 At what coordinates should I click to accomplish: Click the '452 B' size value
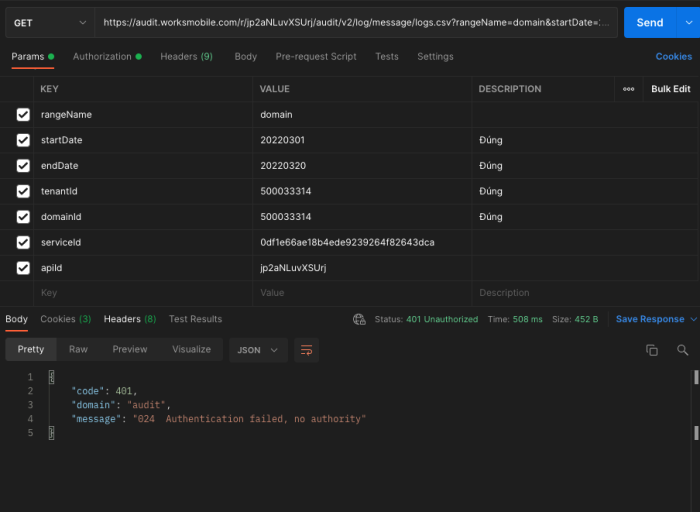click(x=586, y=319)
